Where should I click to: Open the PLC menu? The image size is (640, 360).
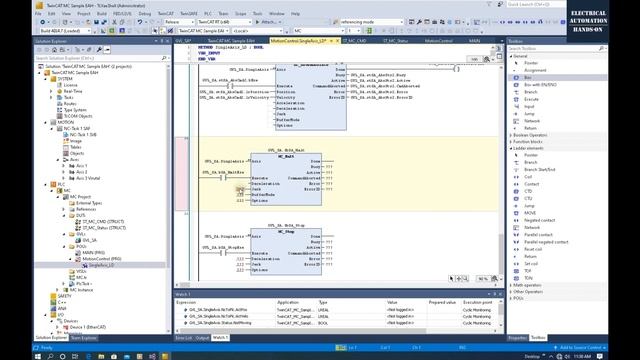pyautogui.click(x=208, y=13)
